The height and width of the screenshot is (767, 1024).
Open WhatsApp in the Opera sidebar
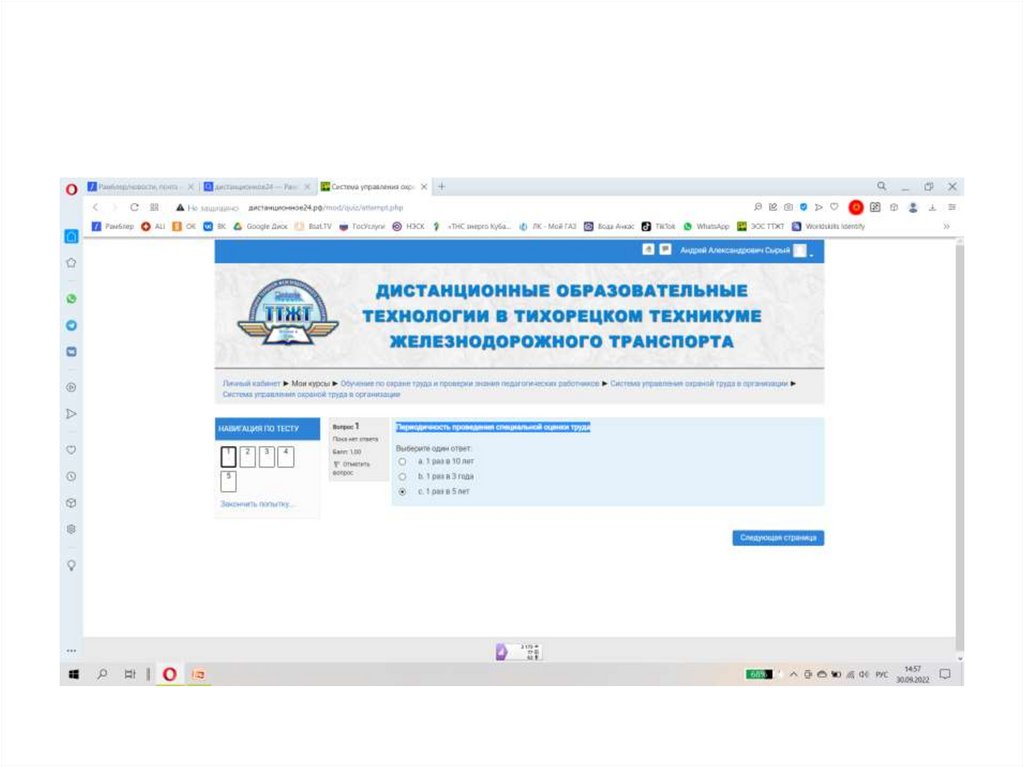tap(71, 299)
